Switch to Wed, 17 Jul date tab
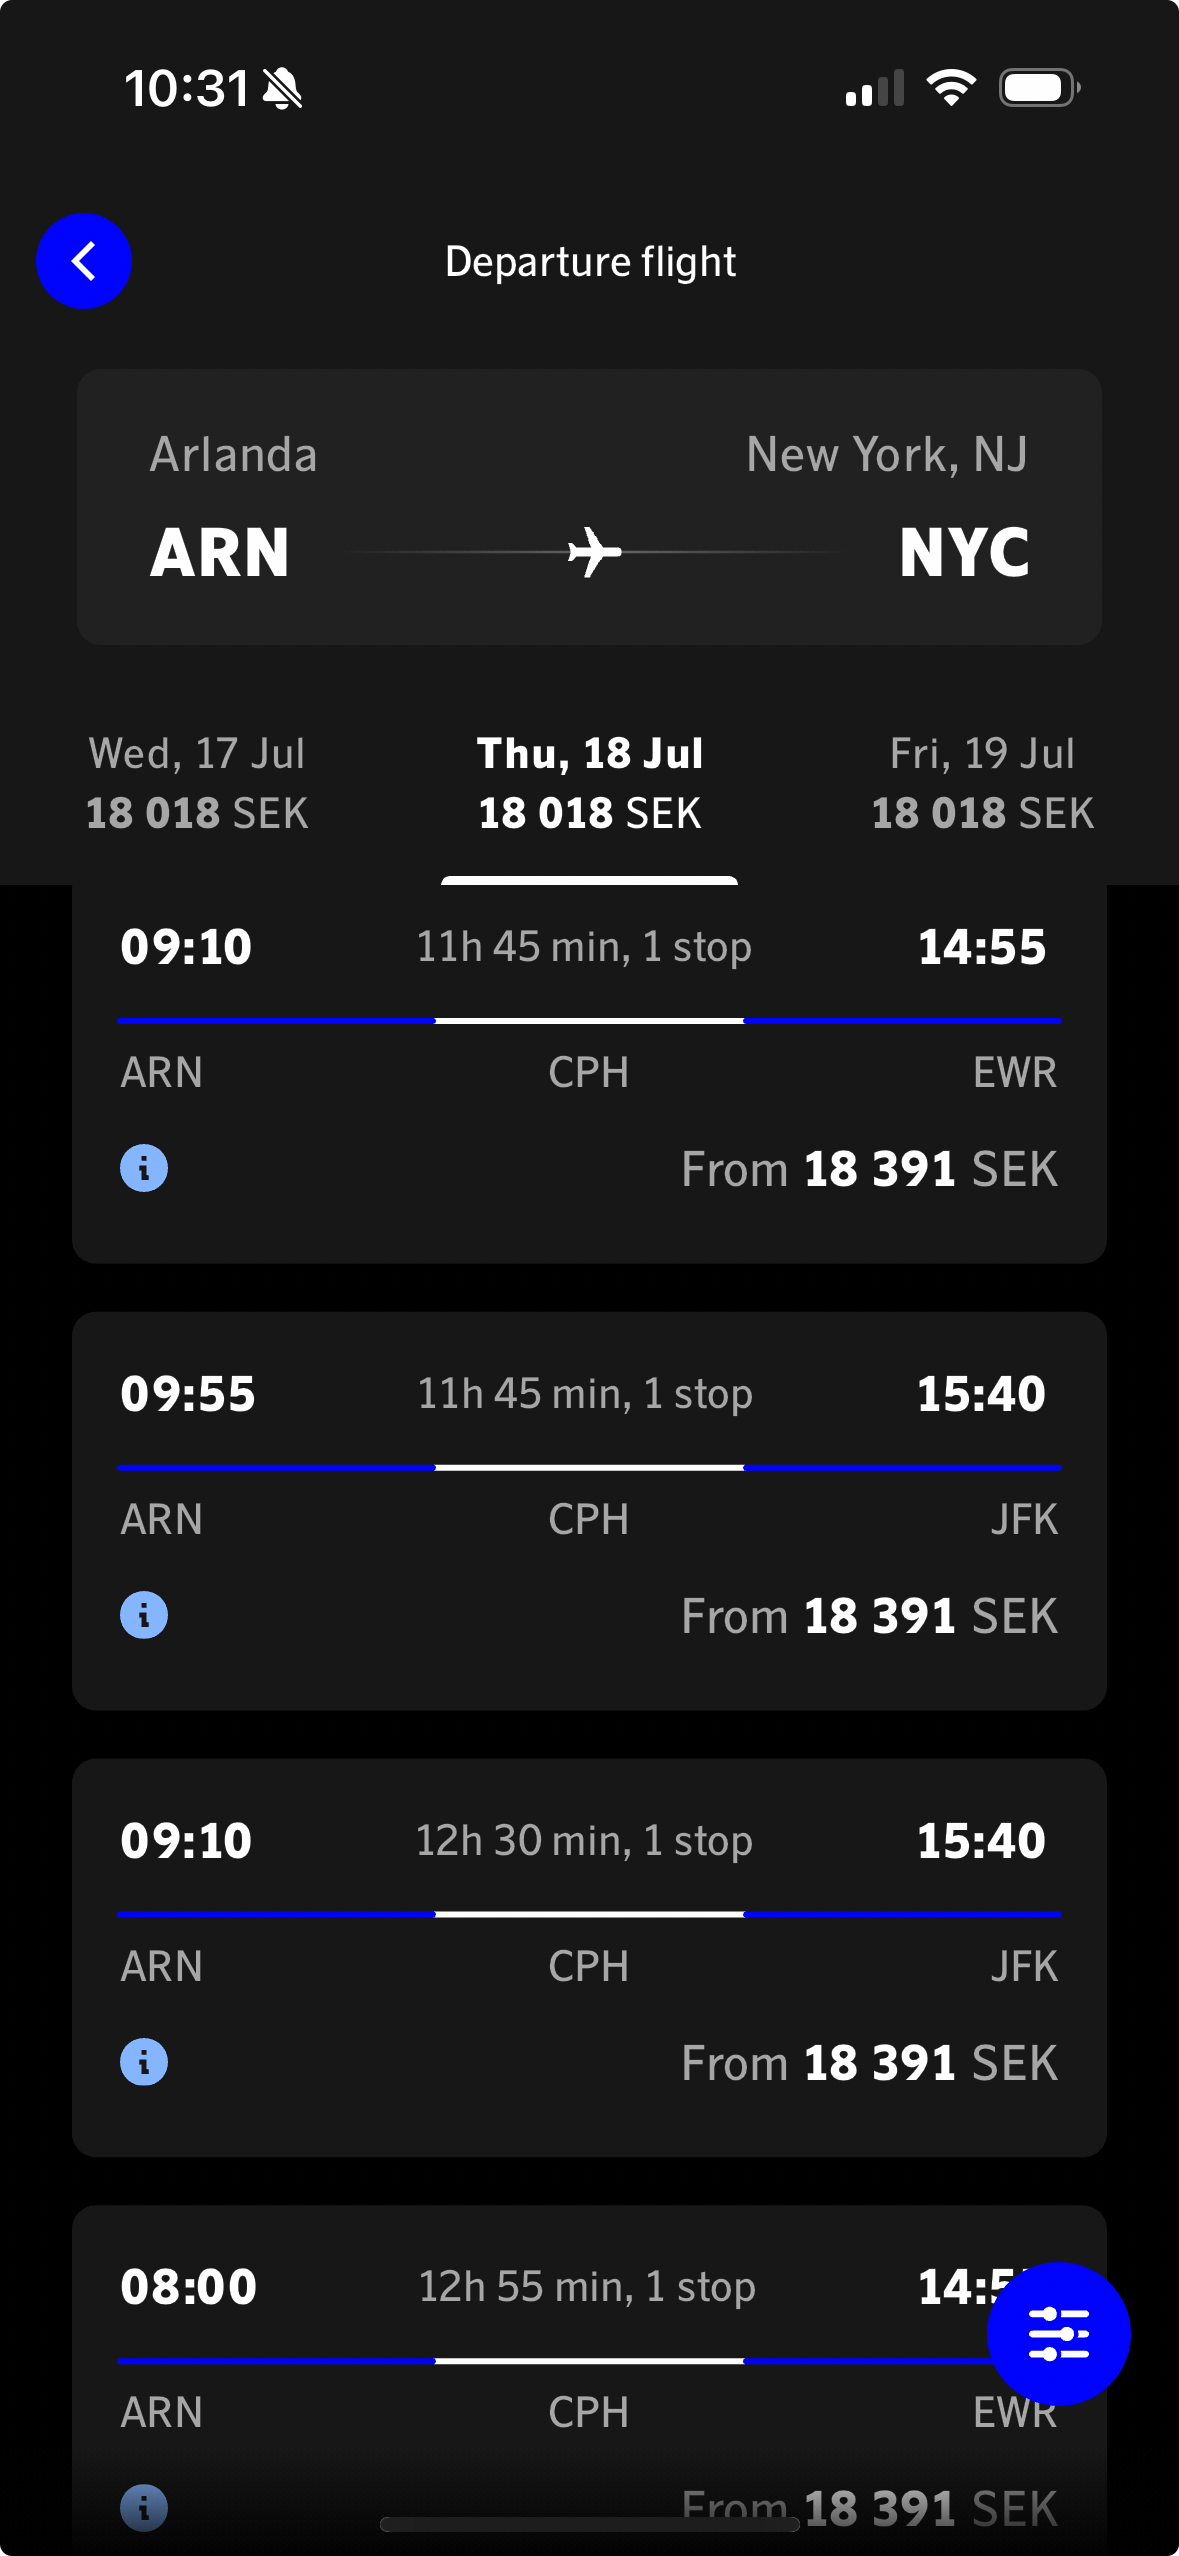This screenshot has width=1179, height=2556. click(x=197, y=783)
